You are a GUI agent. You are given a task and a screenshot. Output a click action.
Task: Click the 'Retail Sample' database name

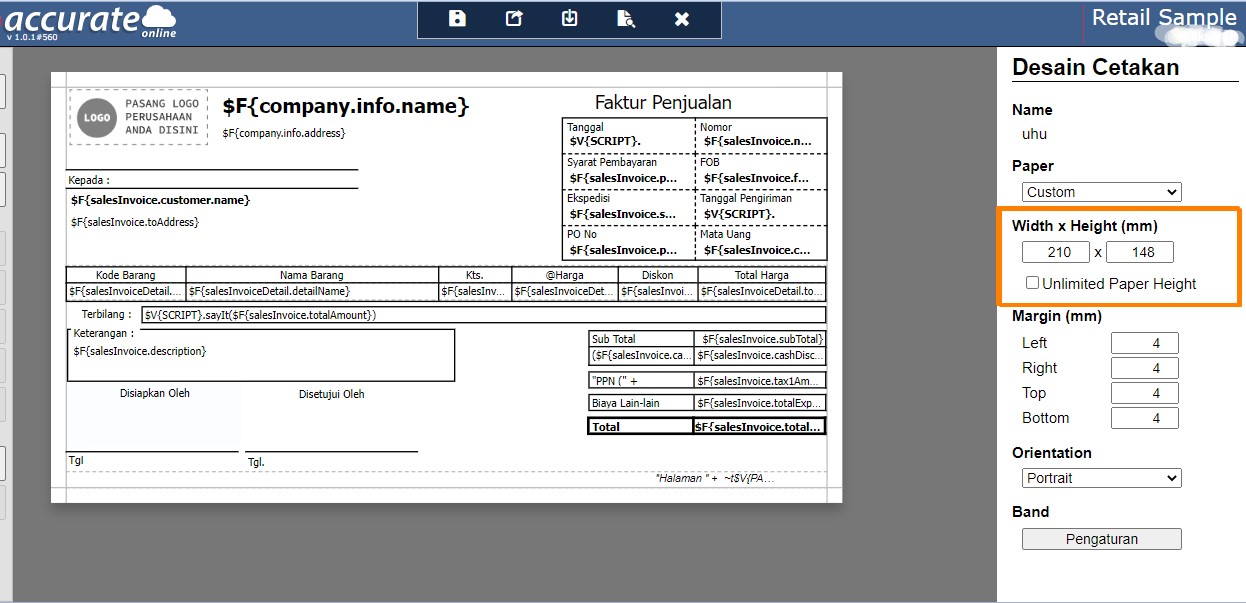[x=1164, y=17]
